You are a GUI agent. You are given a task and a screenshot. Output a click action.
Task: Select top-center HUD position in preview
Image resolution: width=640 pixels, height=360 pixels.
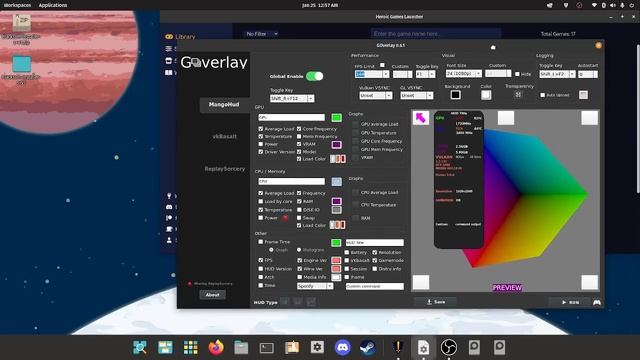click(x=506, y=118)
